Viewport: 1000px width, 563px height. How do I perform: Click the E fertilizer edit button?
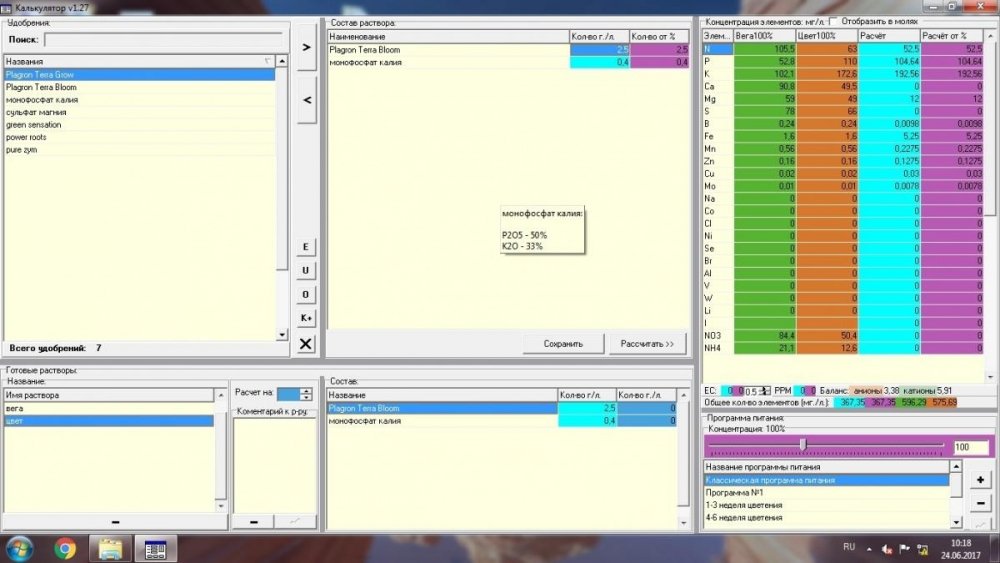tap(305, 247)
